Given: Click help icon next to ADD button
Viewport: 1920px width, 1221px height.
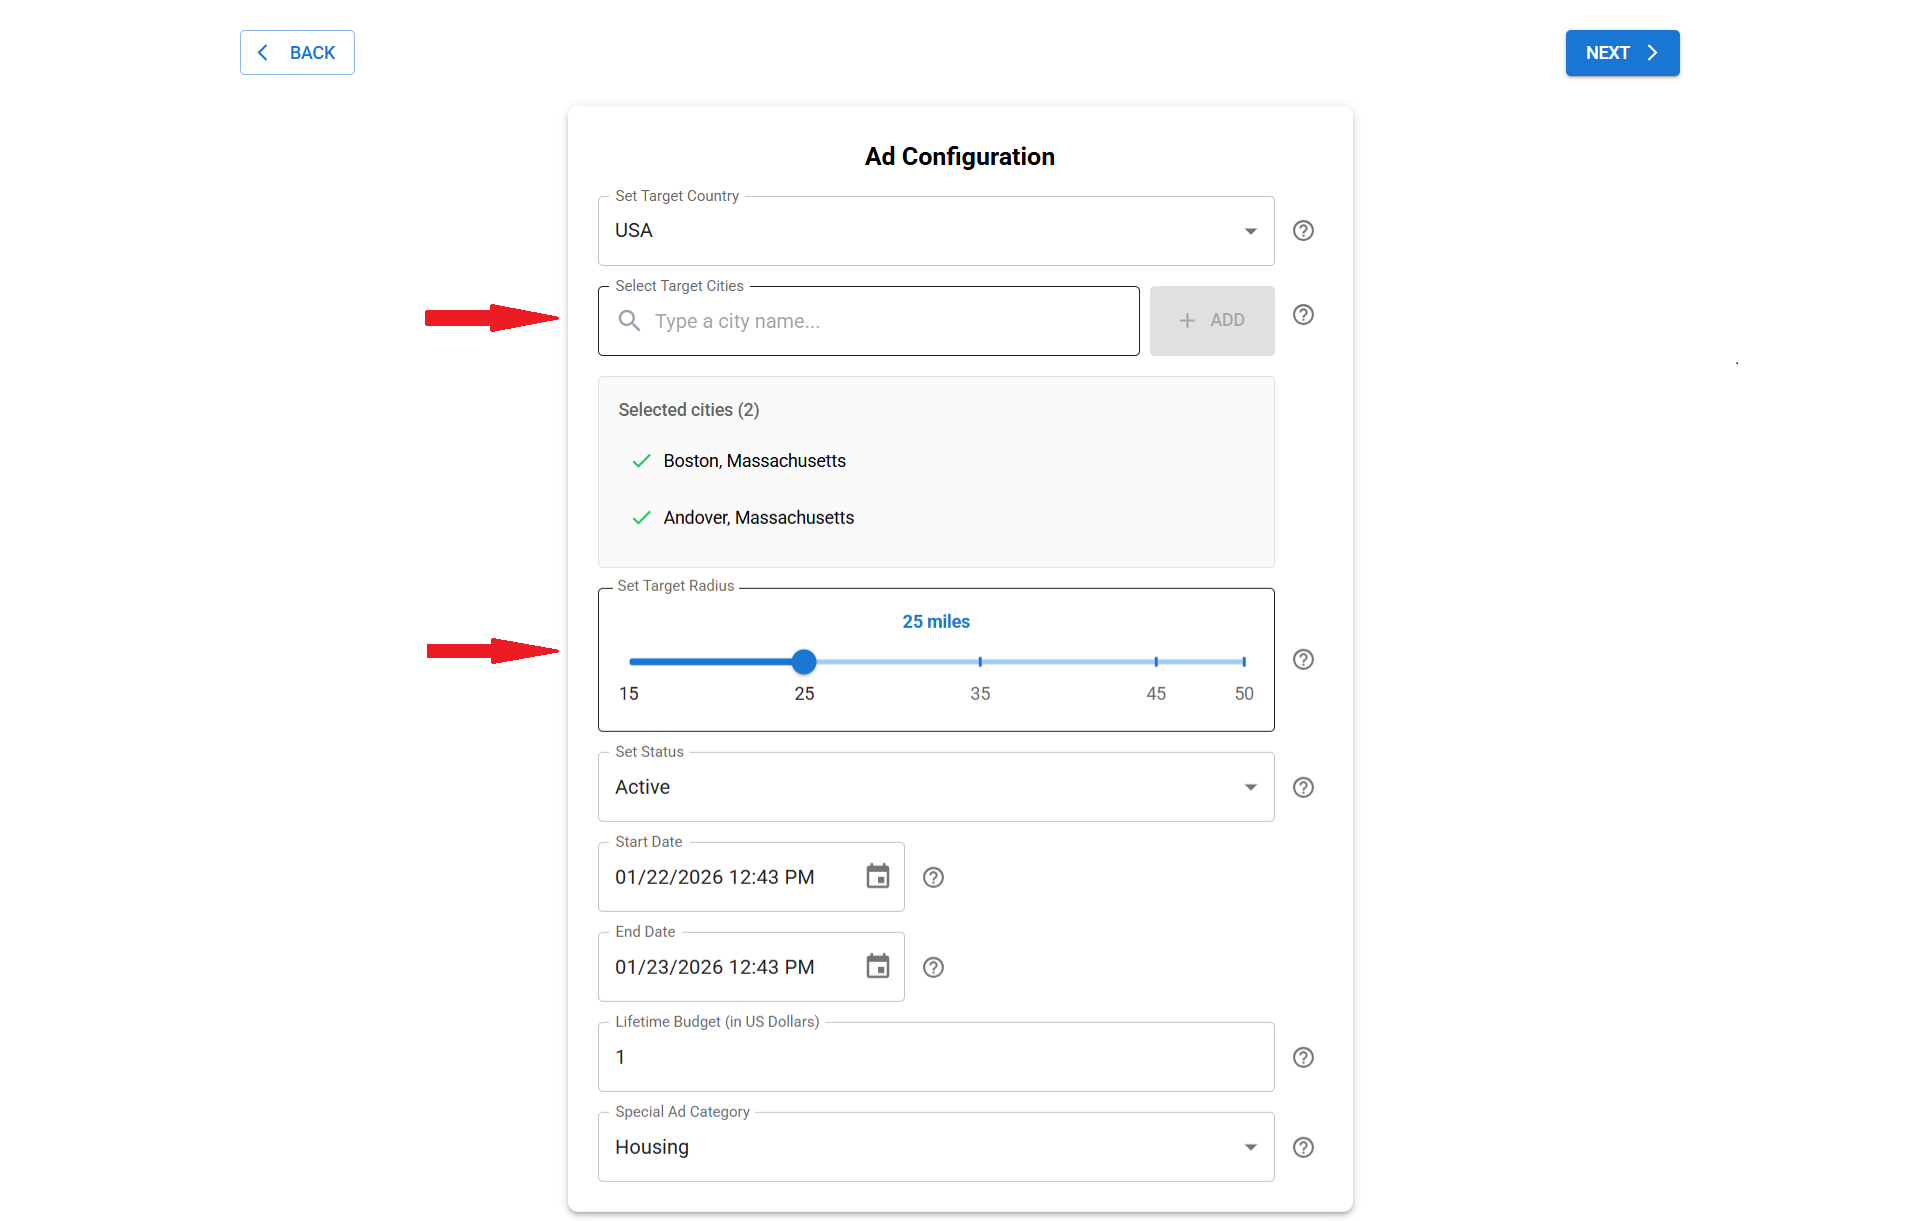Looking at the screenshot, I should pyautogui.click(x=1303, y=315).
